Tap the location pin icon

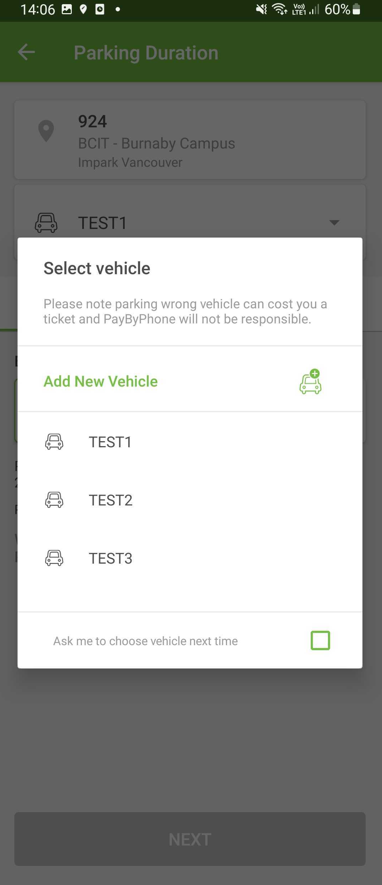coord(46,131)
